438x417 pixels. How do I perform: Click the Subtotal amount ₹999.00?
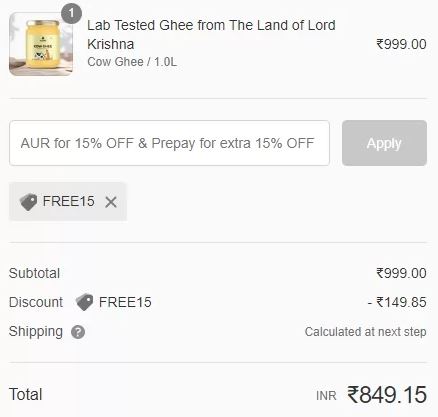click(401, 273)
